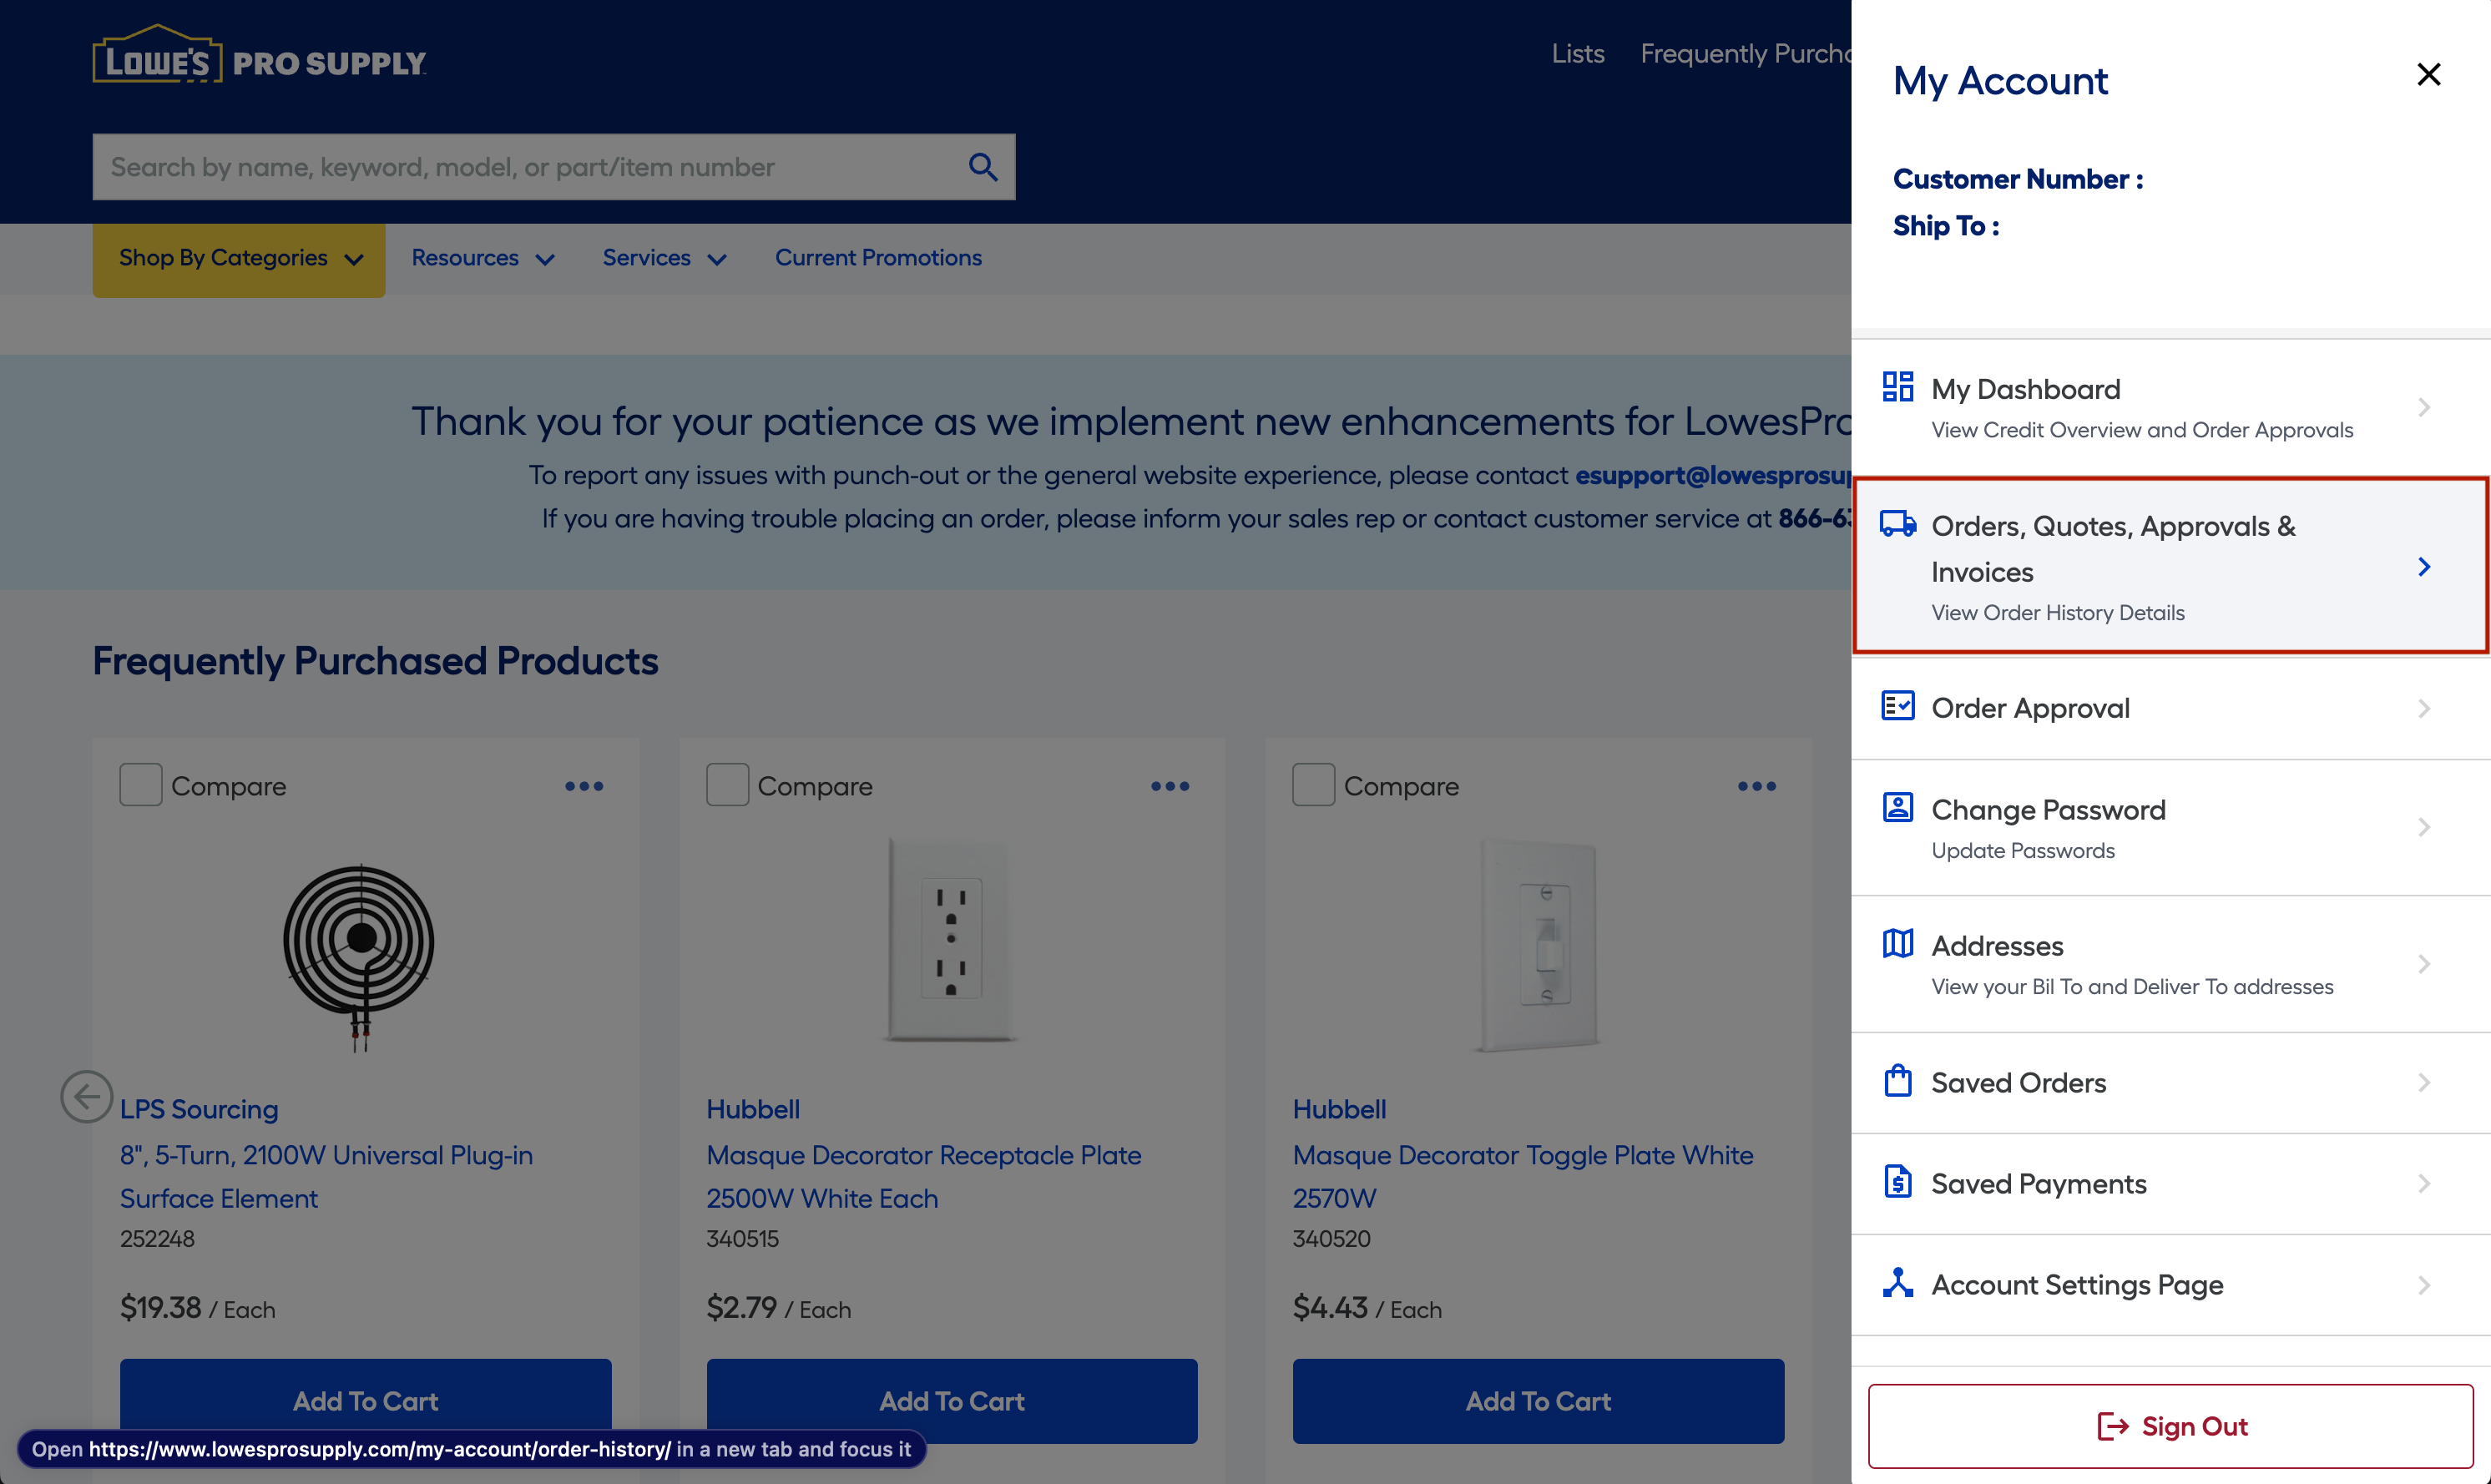The width and height of the screenshot is (2491, 1484).
Task: Open Account Settings Page menu item
Action: pyautogui.click(x=2171, y=1285)
